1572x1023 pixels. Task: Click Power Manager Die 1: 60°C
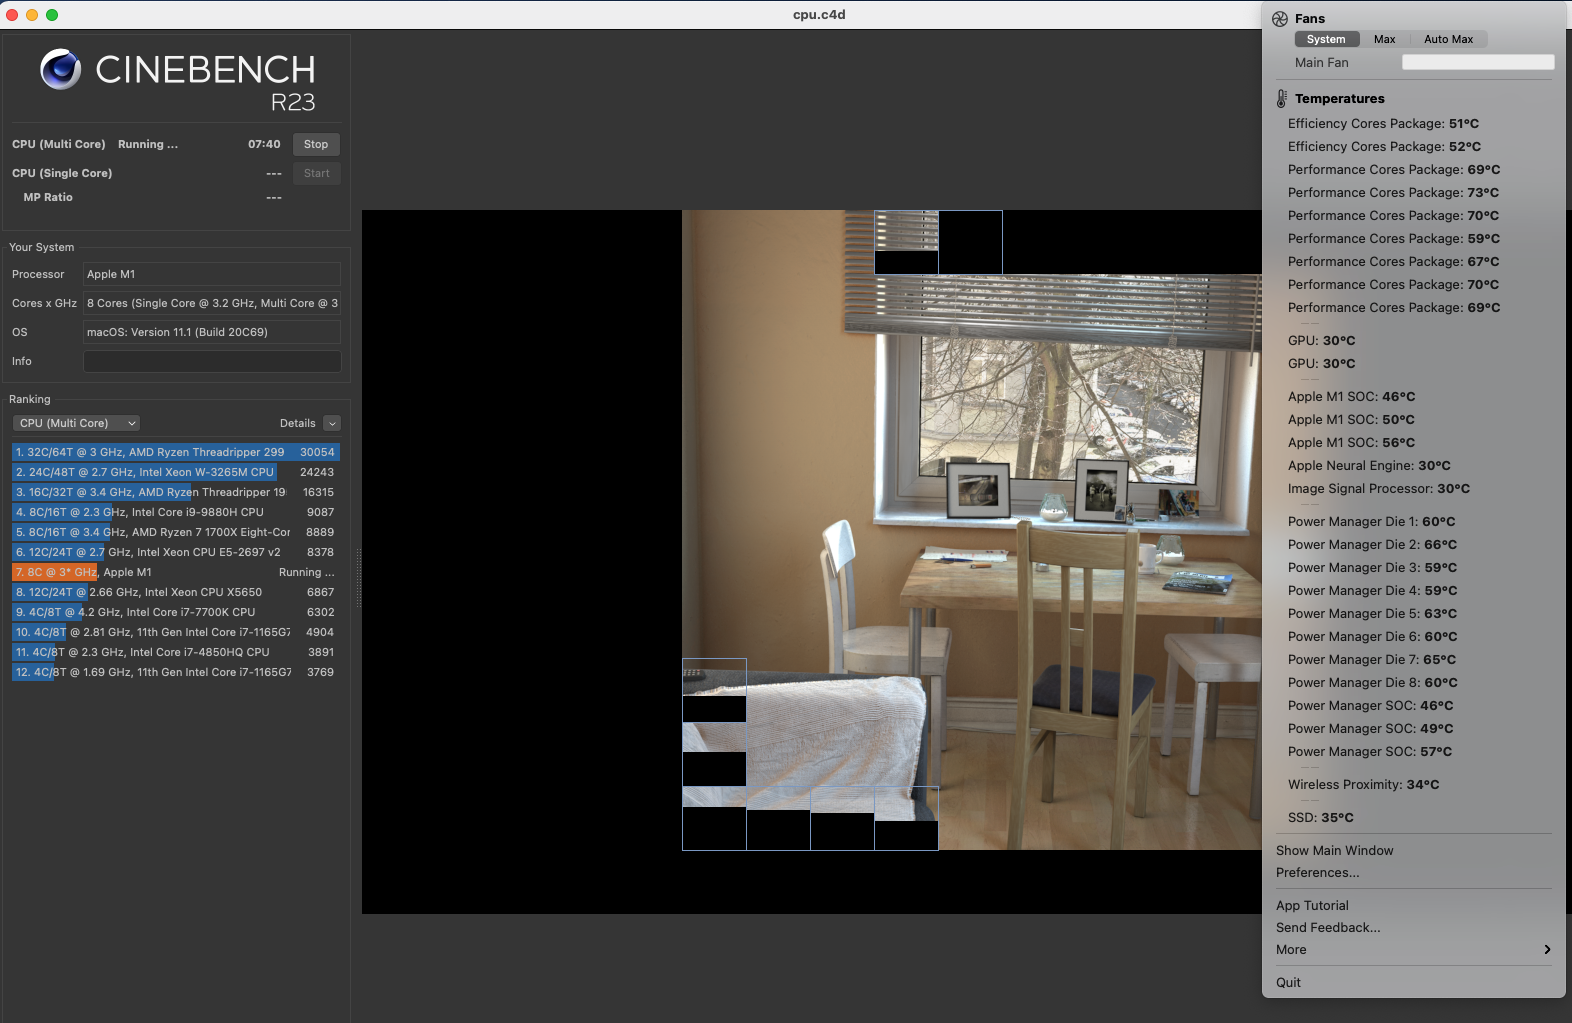[x=1371, y=521]
